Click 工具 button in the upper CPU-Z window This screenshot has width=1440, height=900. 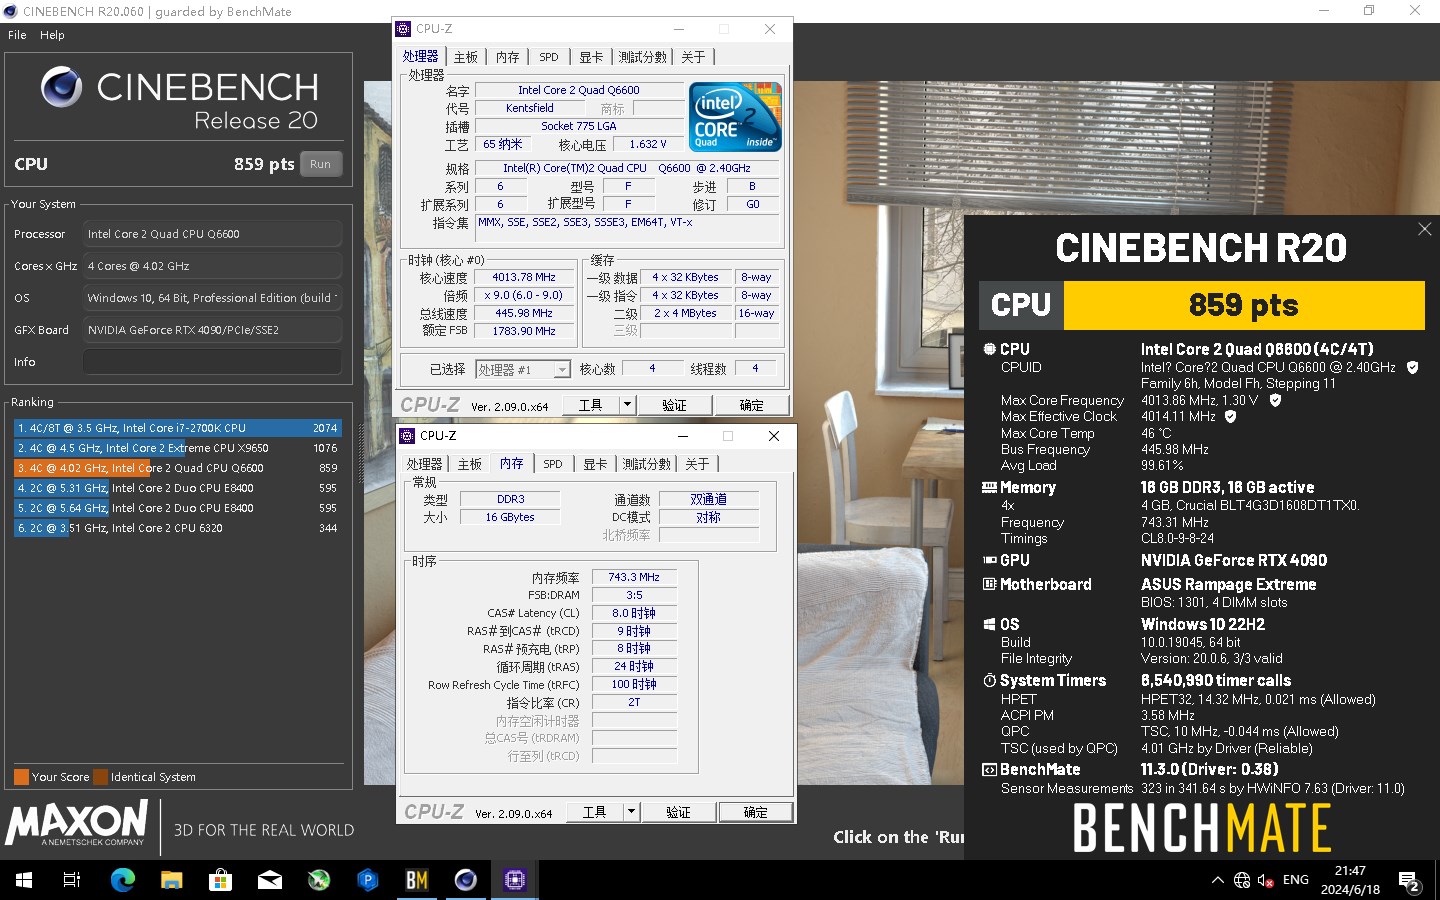[591, 405]
